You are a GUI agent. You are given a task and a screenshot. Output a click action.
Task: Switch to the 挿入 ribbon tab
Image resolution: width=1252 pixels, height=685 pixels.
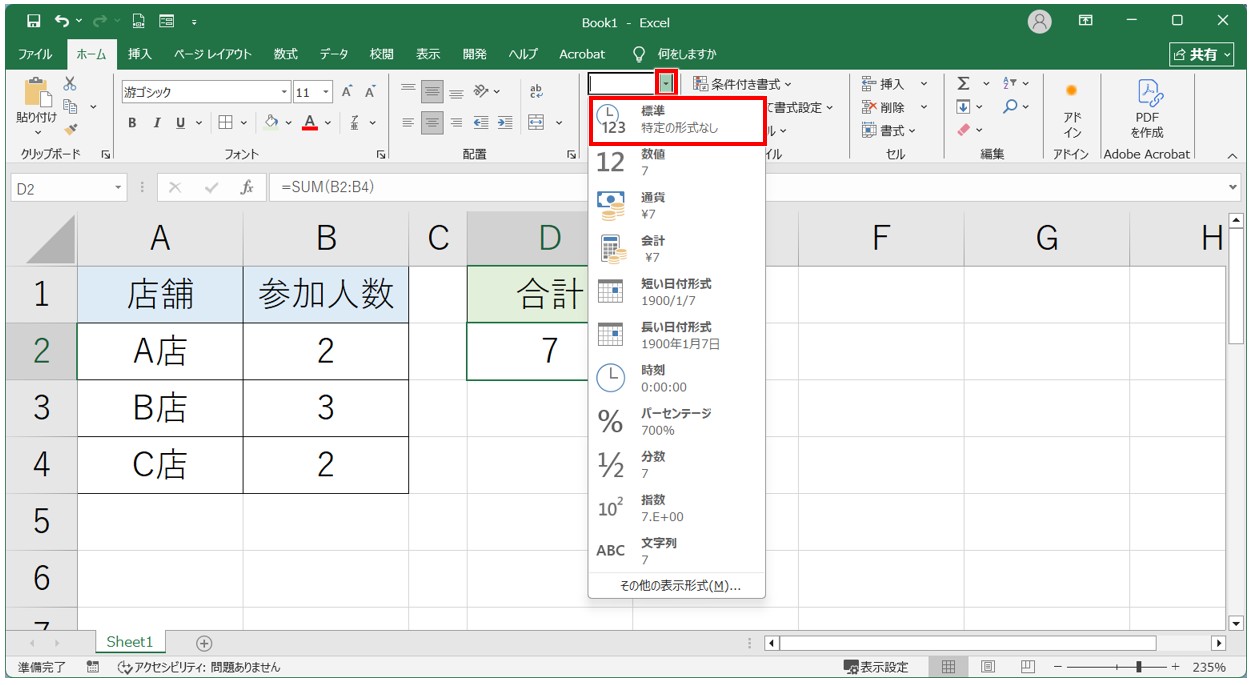point(140,54)
